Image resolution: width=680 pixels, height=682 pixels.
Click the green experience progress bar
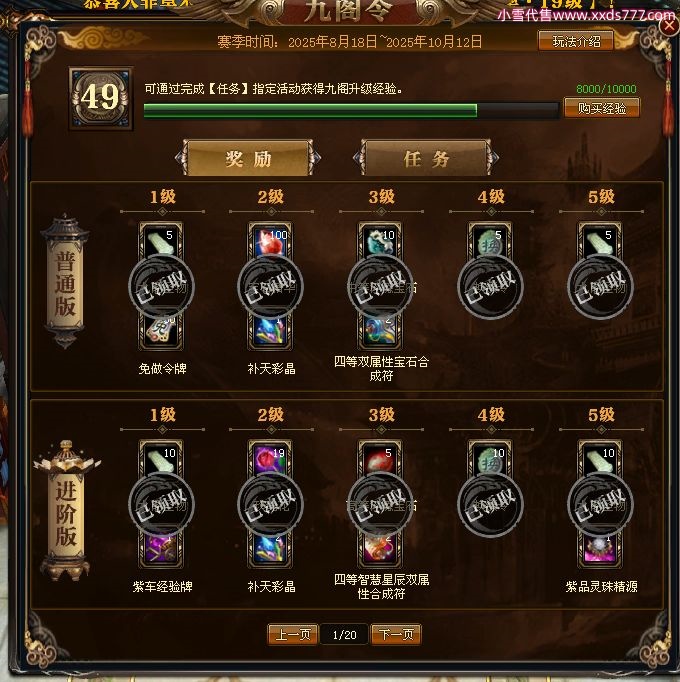click(x=351, y=110)
